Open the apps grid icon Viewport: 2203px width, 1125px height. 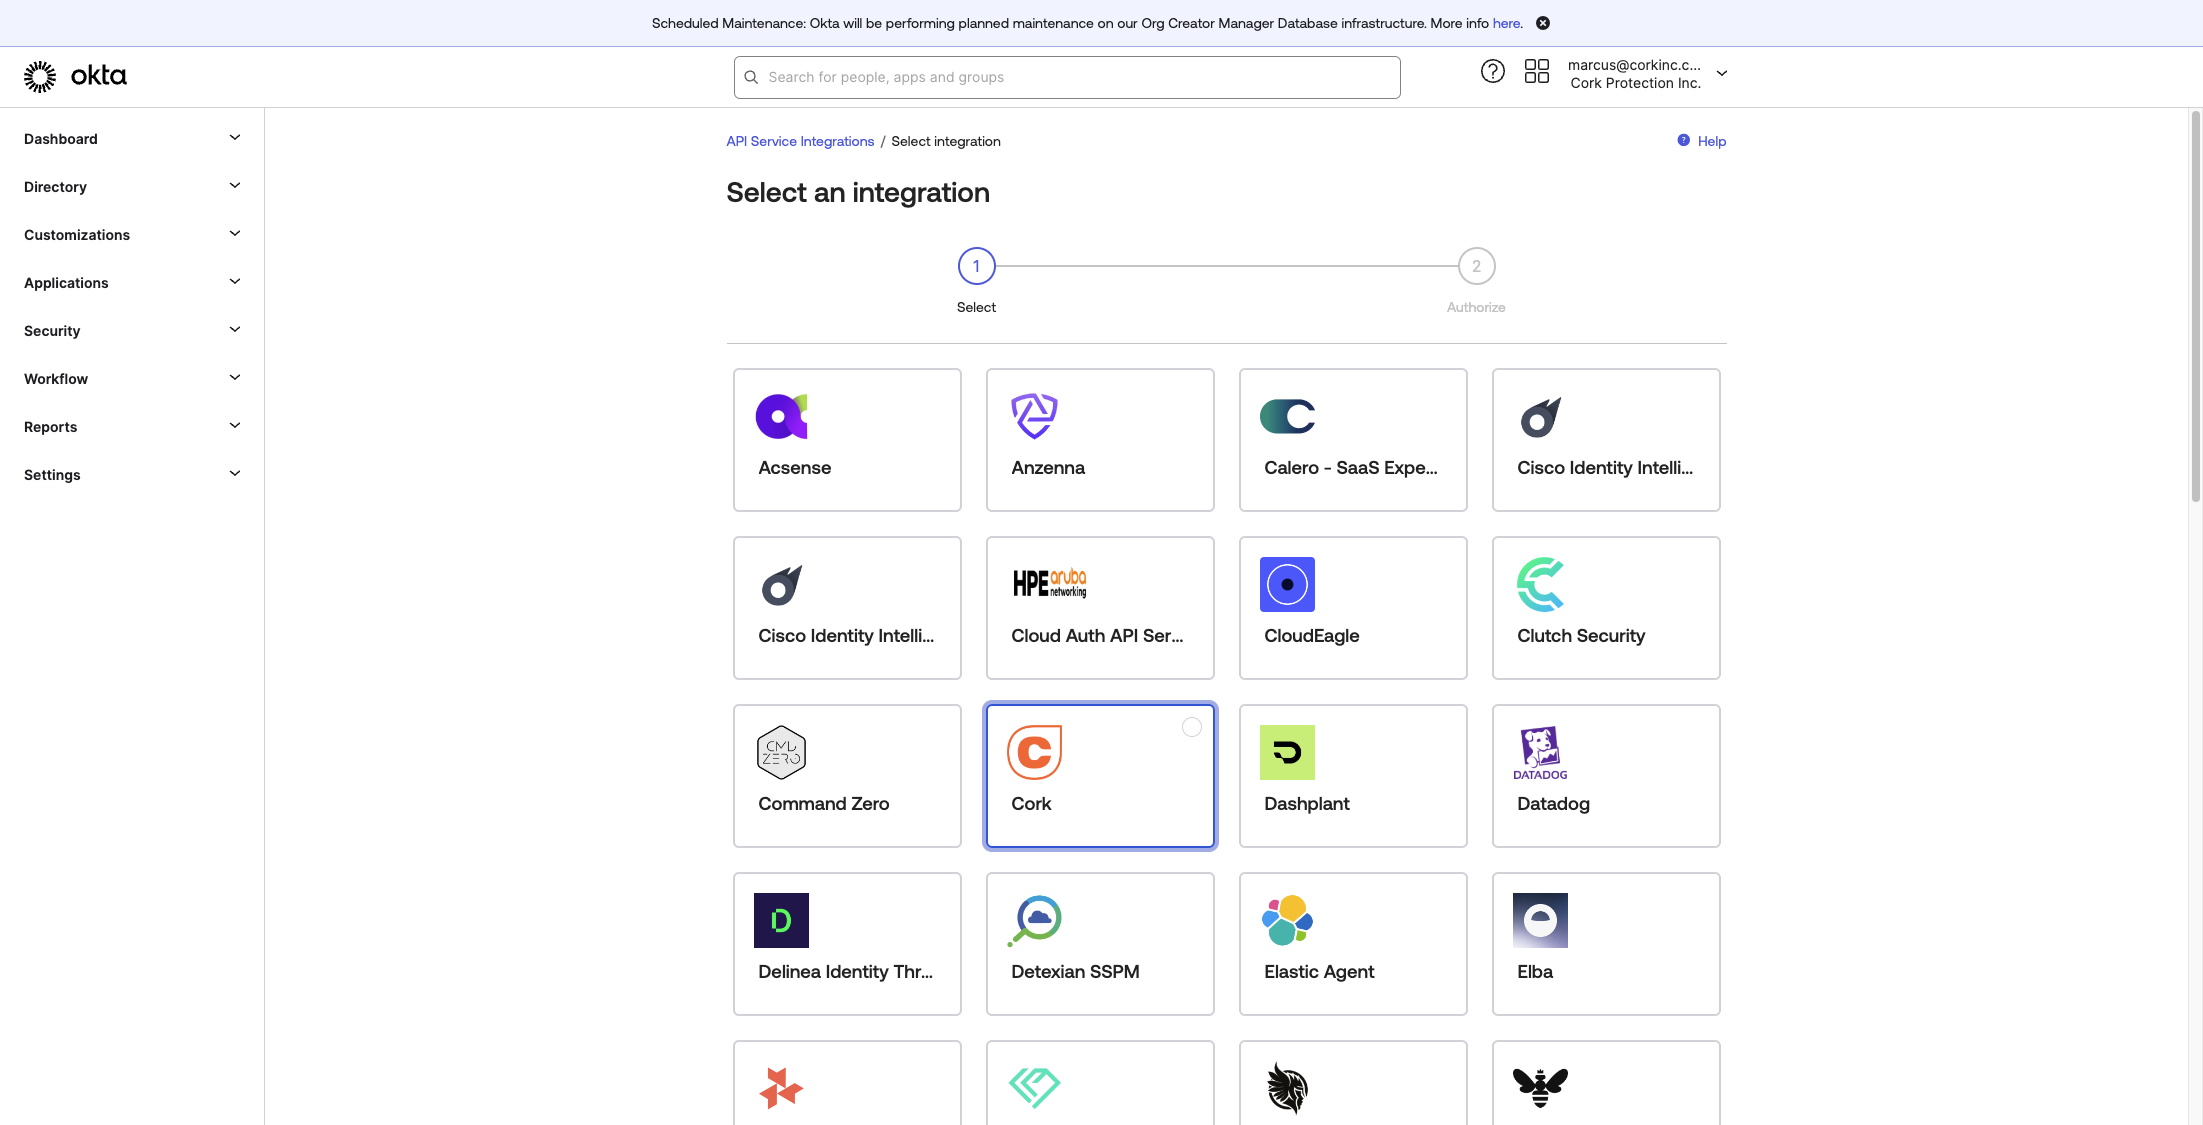click(x=1536, y=71)
